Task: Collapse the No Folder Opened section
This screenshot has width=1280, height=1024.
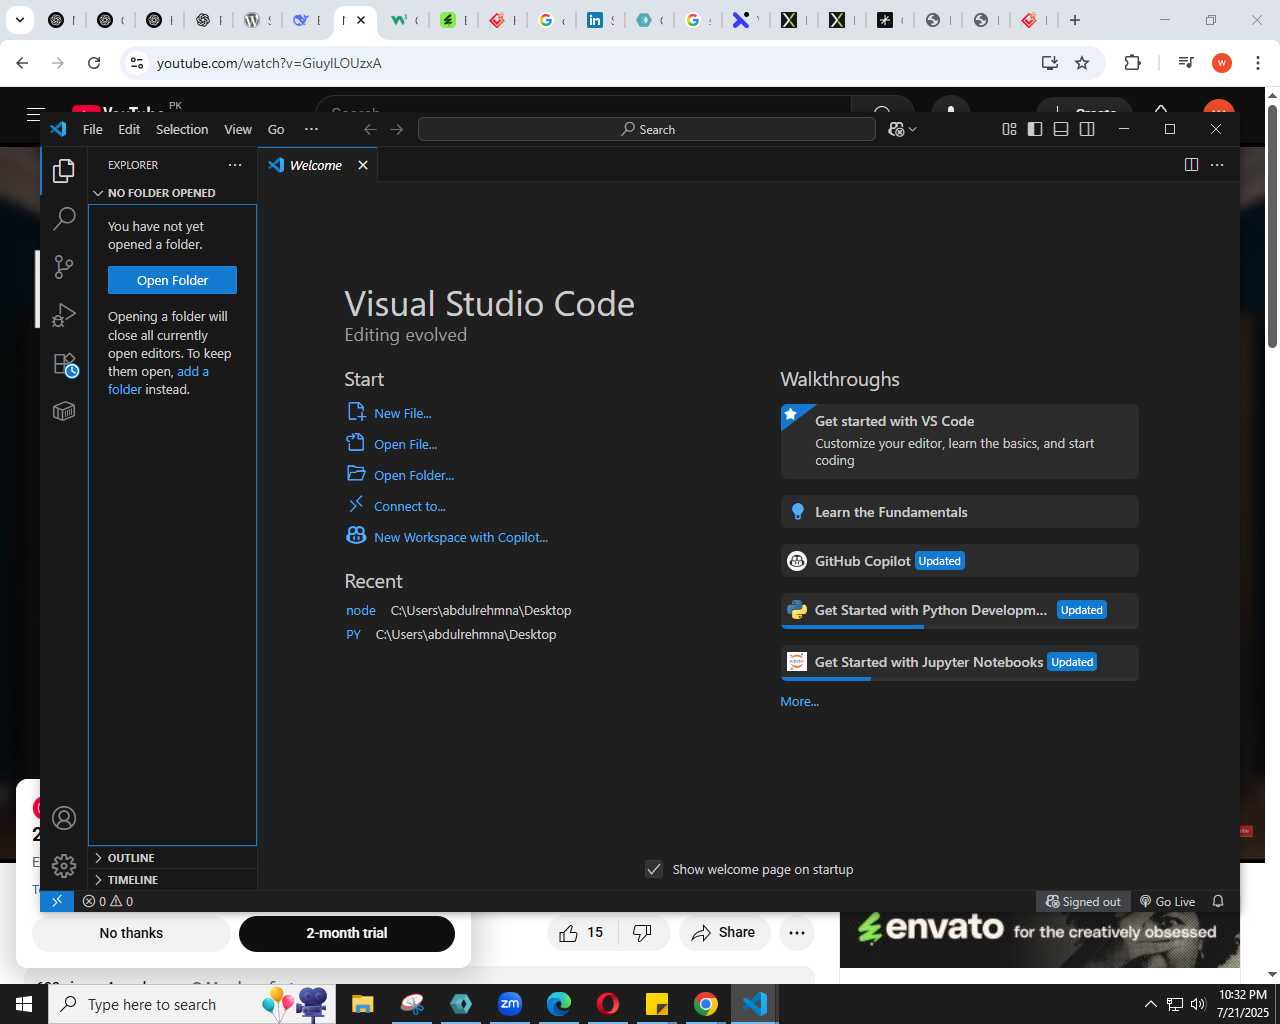Action: click(x=172, y=193)
